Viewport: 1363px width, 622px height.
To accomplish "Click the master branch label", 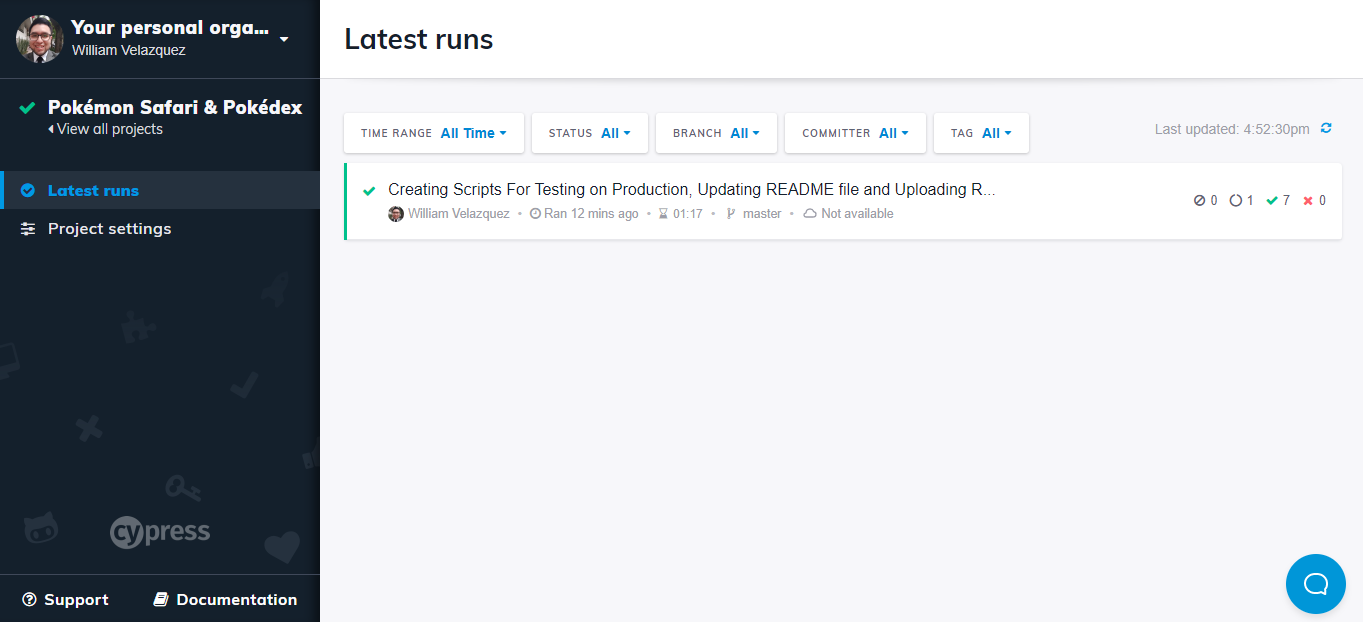I will (762, 214).
